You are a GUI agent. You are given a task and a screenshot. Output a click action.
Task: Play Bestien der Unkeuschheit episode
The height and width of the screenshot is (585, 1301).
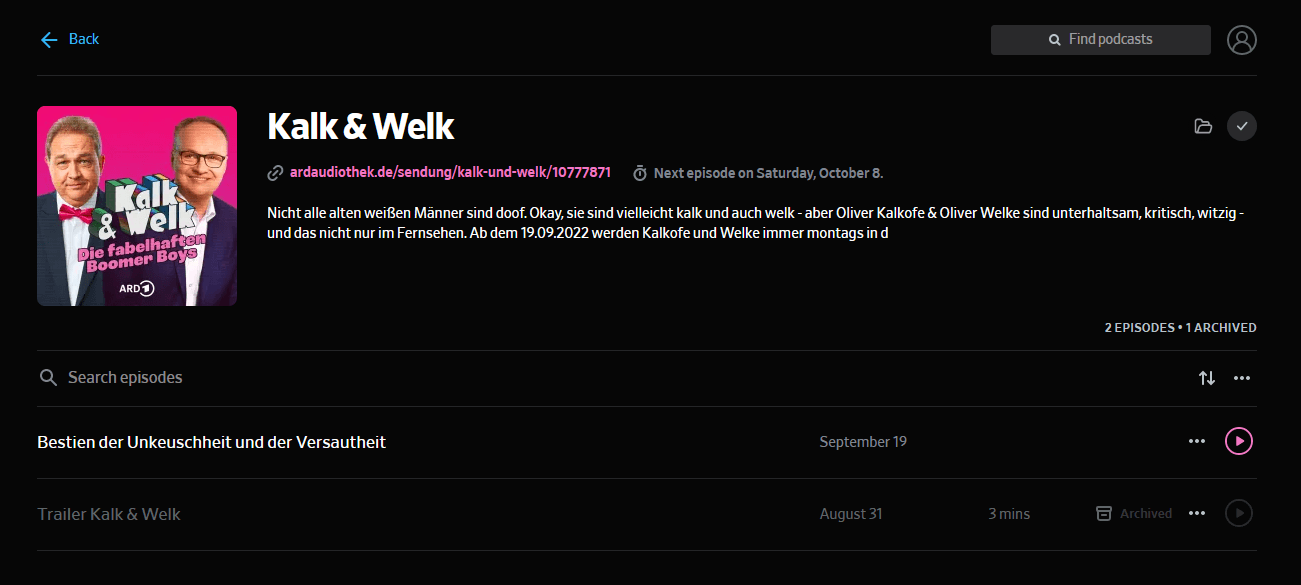(x=1238, y=441)
